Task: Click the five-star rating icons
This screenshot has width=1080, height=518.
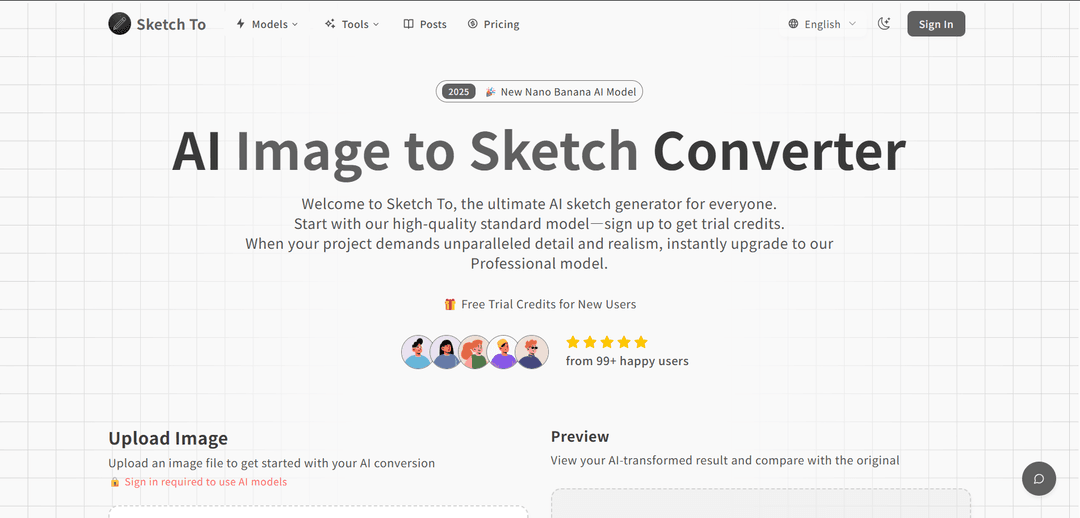Action: (607, 342)
